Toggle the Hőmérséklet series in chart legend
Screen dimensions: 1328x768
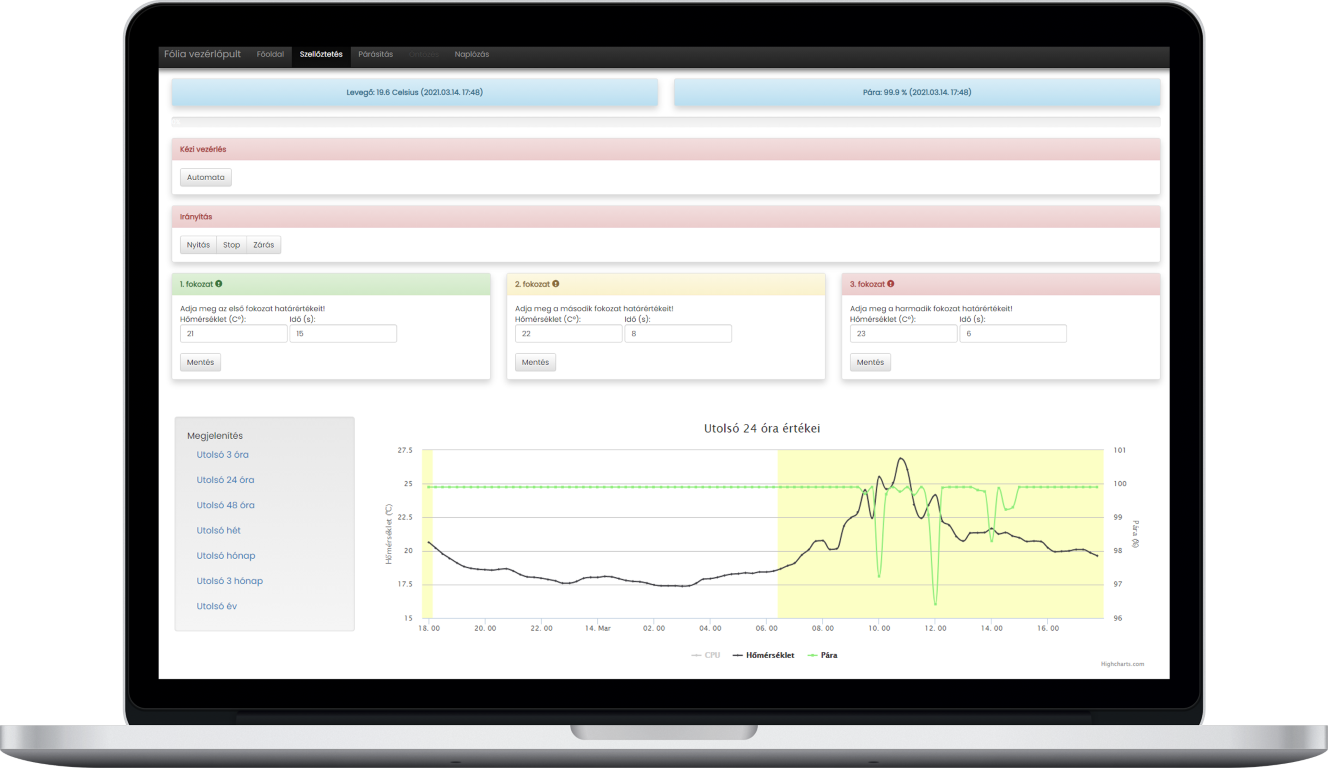(764, 655)
